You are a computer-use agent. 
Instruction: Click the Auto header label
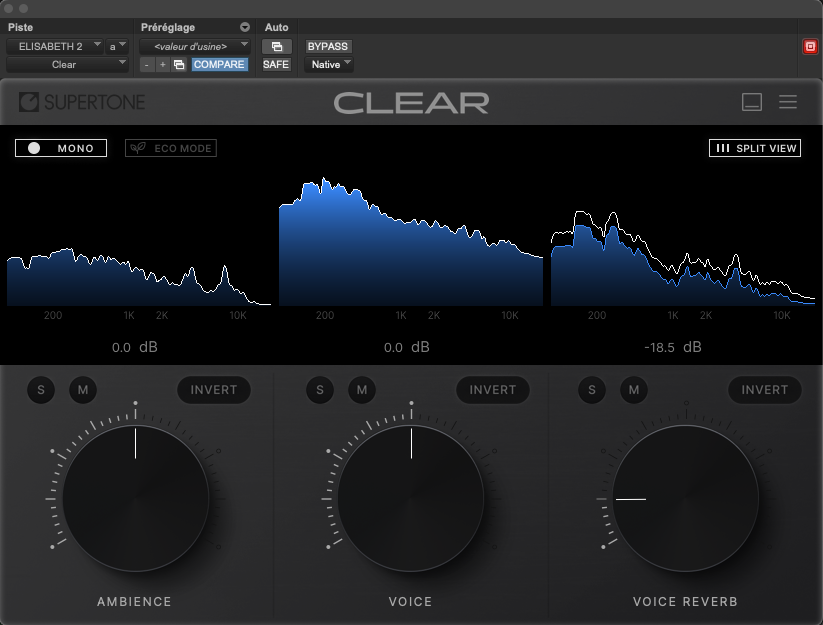(x=276, y=27)
